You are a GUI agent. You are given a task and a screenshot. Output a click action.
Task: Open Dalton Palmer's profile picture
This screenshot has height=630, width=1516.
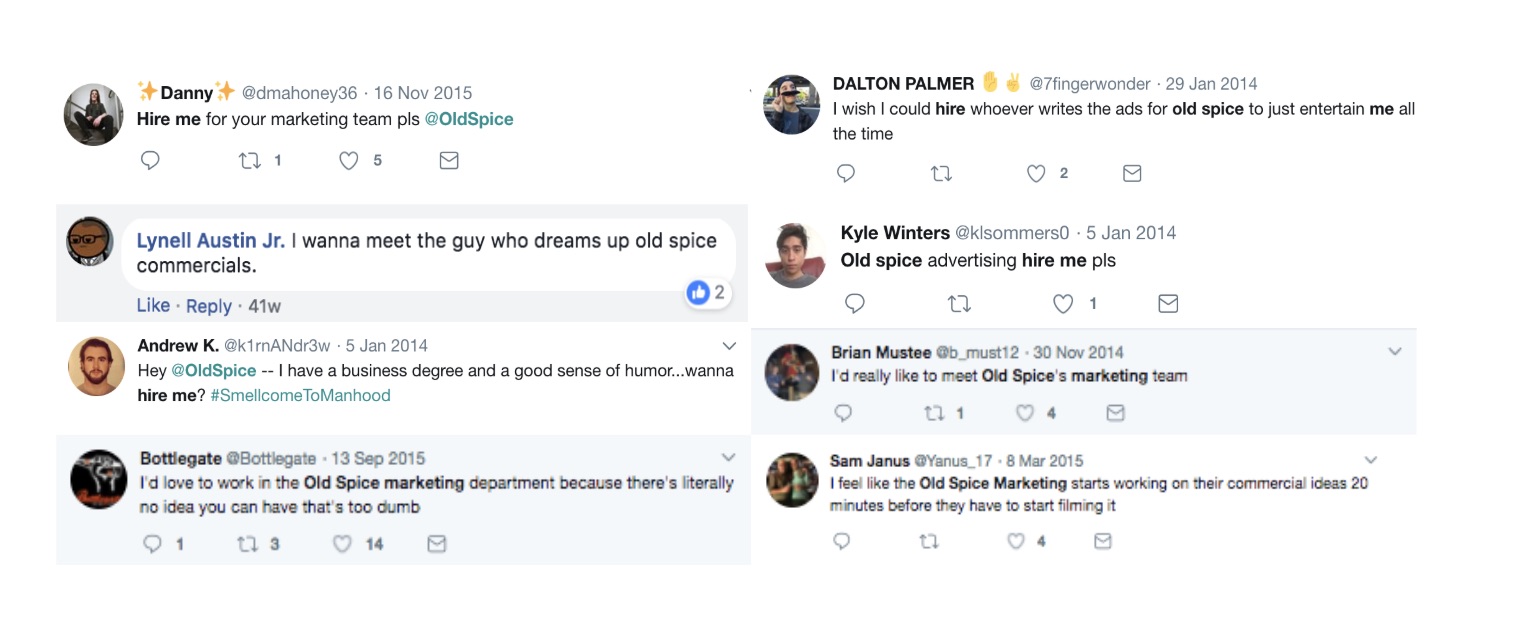point(791,104)
